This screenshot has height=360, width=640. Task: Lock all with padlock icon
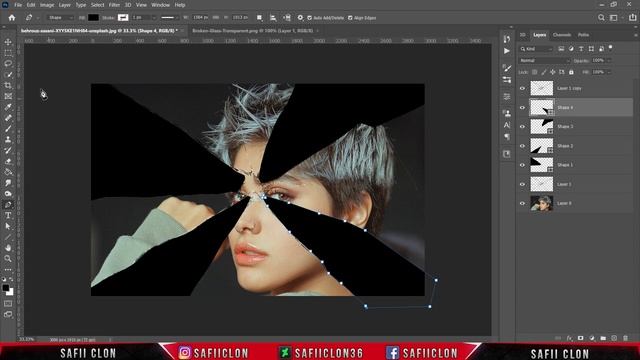pyautogui.click(x=571, y=72)
